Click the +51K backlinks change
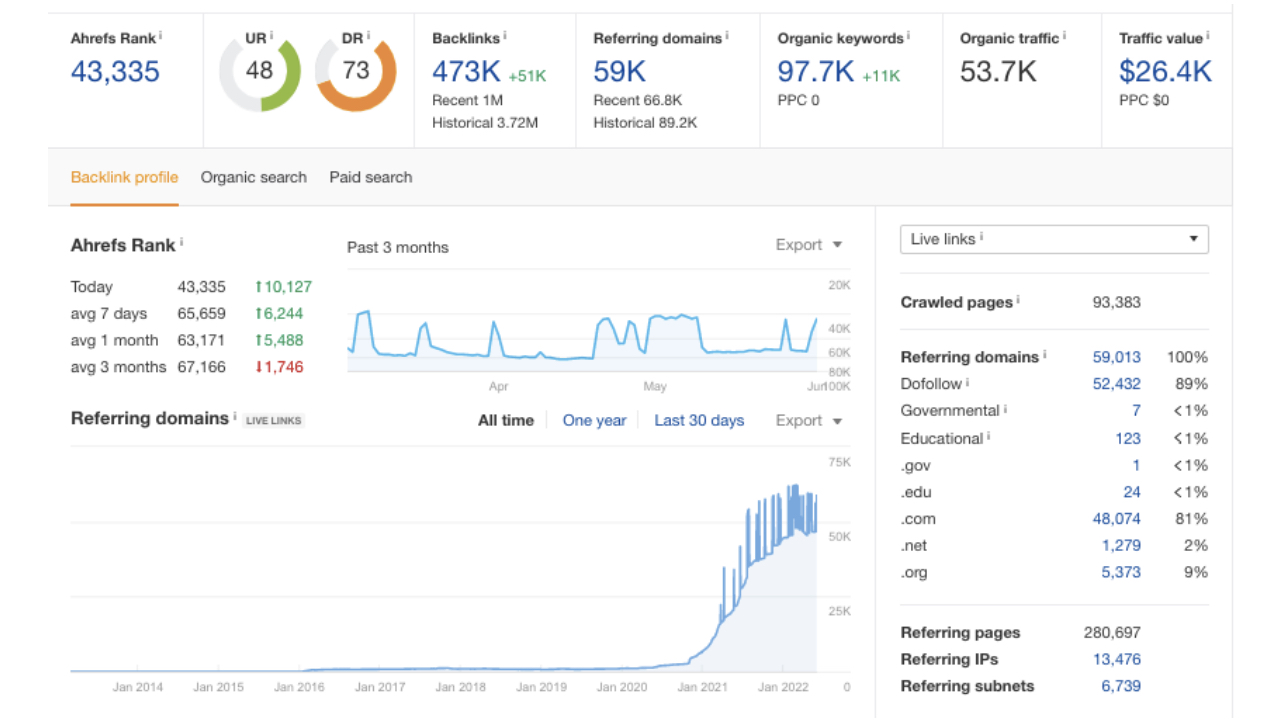This screenshot has width=1284, height=720. (x=527, y=76)
